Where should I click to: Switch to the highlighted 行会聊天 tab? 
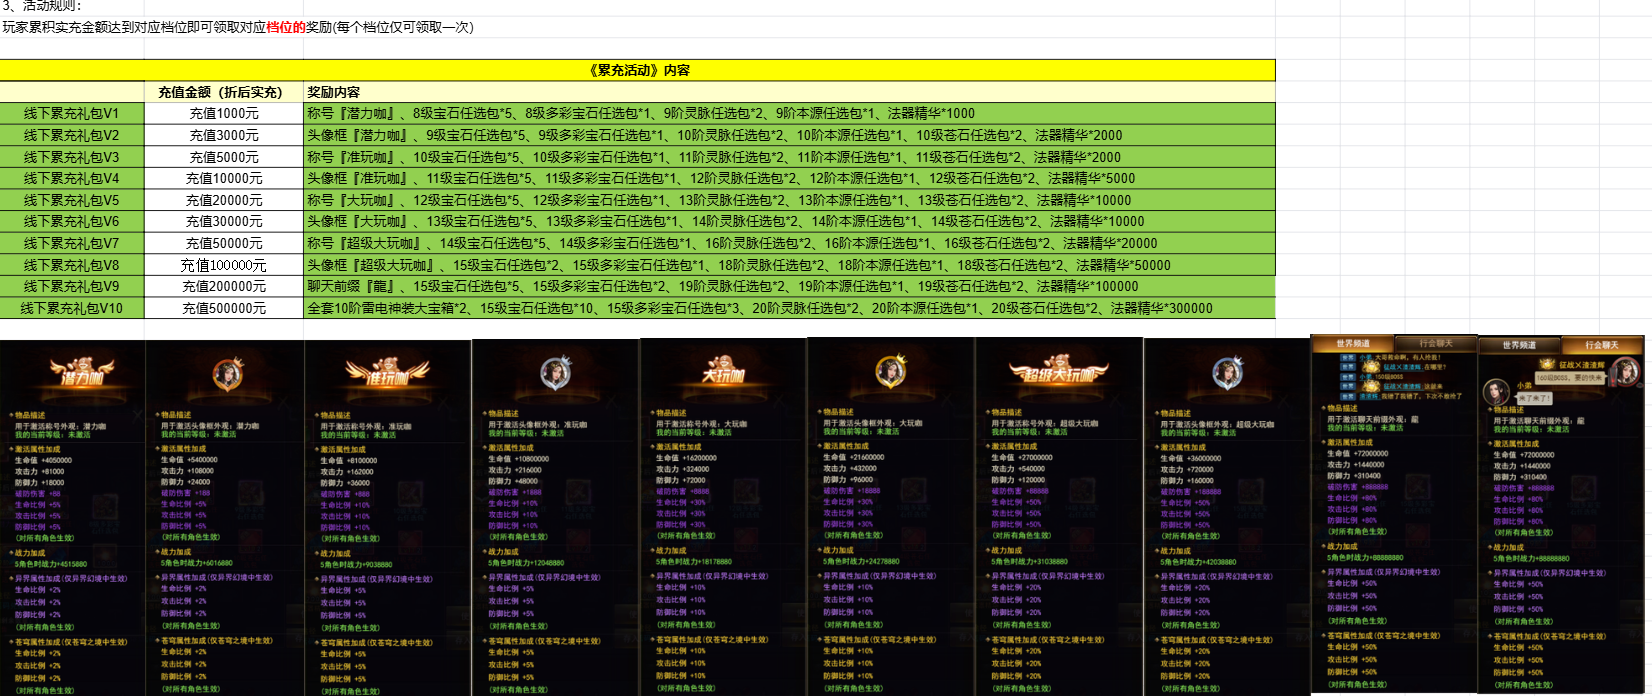coord(1601,345)
